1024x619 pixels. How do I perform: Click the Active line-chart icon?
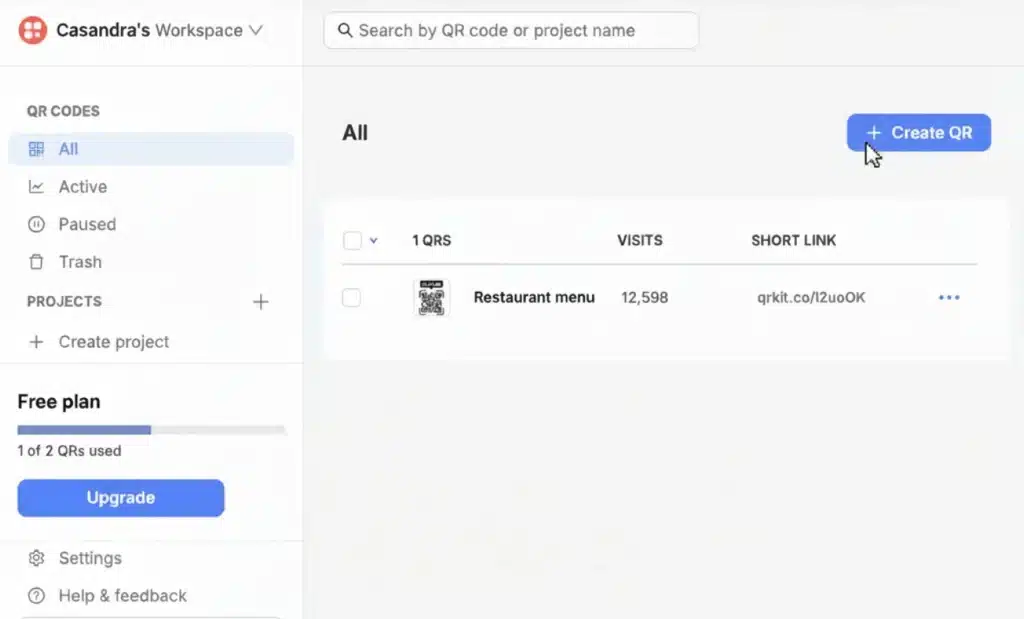coord(37,187)
